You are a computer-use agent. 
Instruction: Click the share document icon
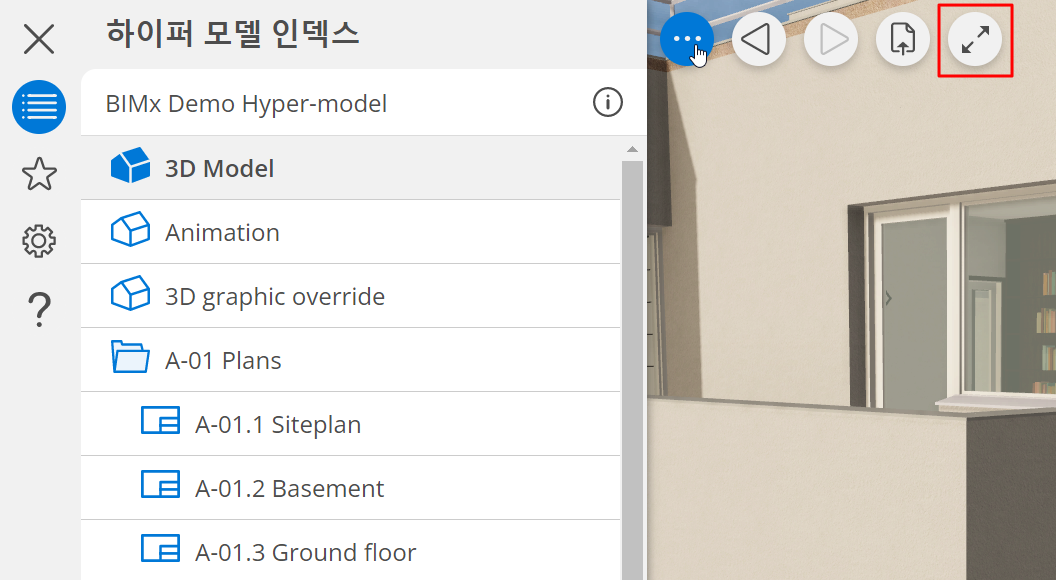point(903,40)
